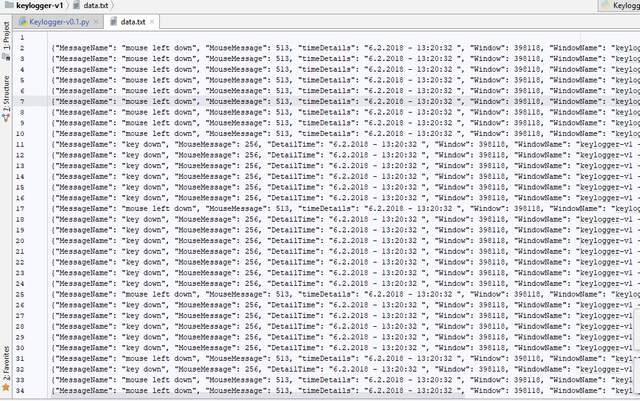Click "MessageName" key on line 16
The height and width of the screenshot is (401, 640).
tap(86, 198)
